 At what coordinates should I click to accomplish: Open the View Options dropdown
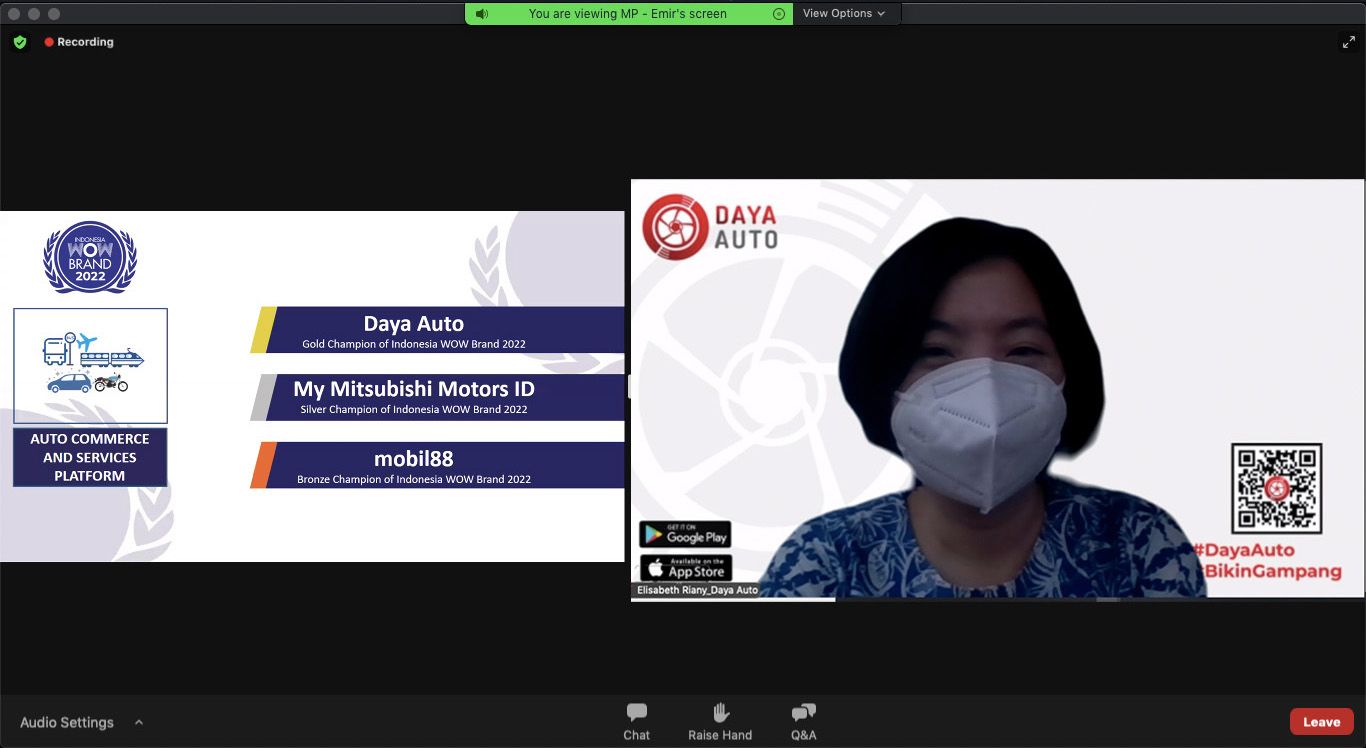pyautogui.click(x=845, y=14)
